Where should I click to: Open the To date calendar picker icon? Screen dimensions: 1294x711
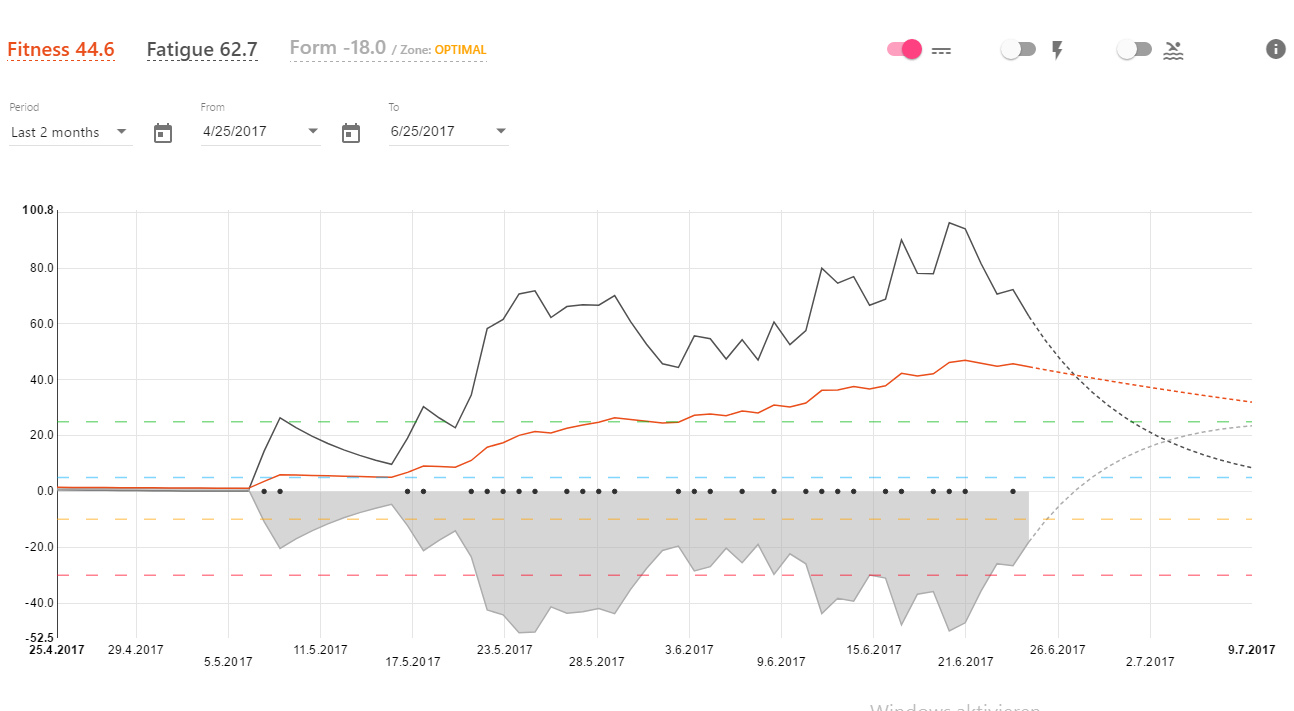coord(351,133)
